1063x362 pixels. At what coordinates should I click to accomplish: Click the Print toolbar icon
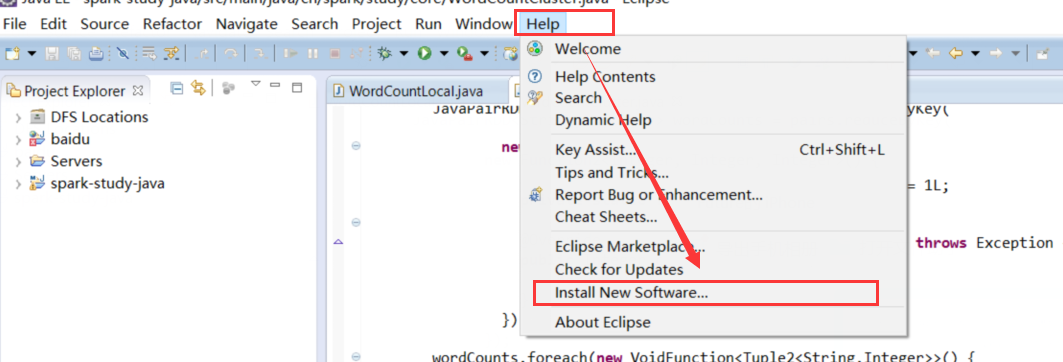coord(96,54)
